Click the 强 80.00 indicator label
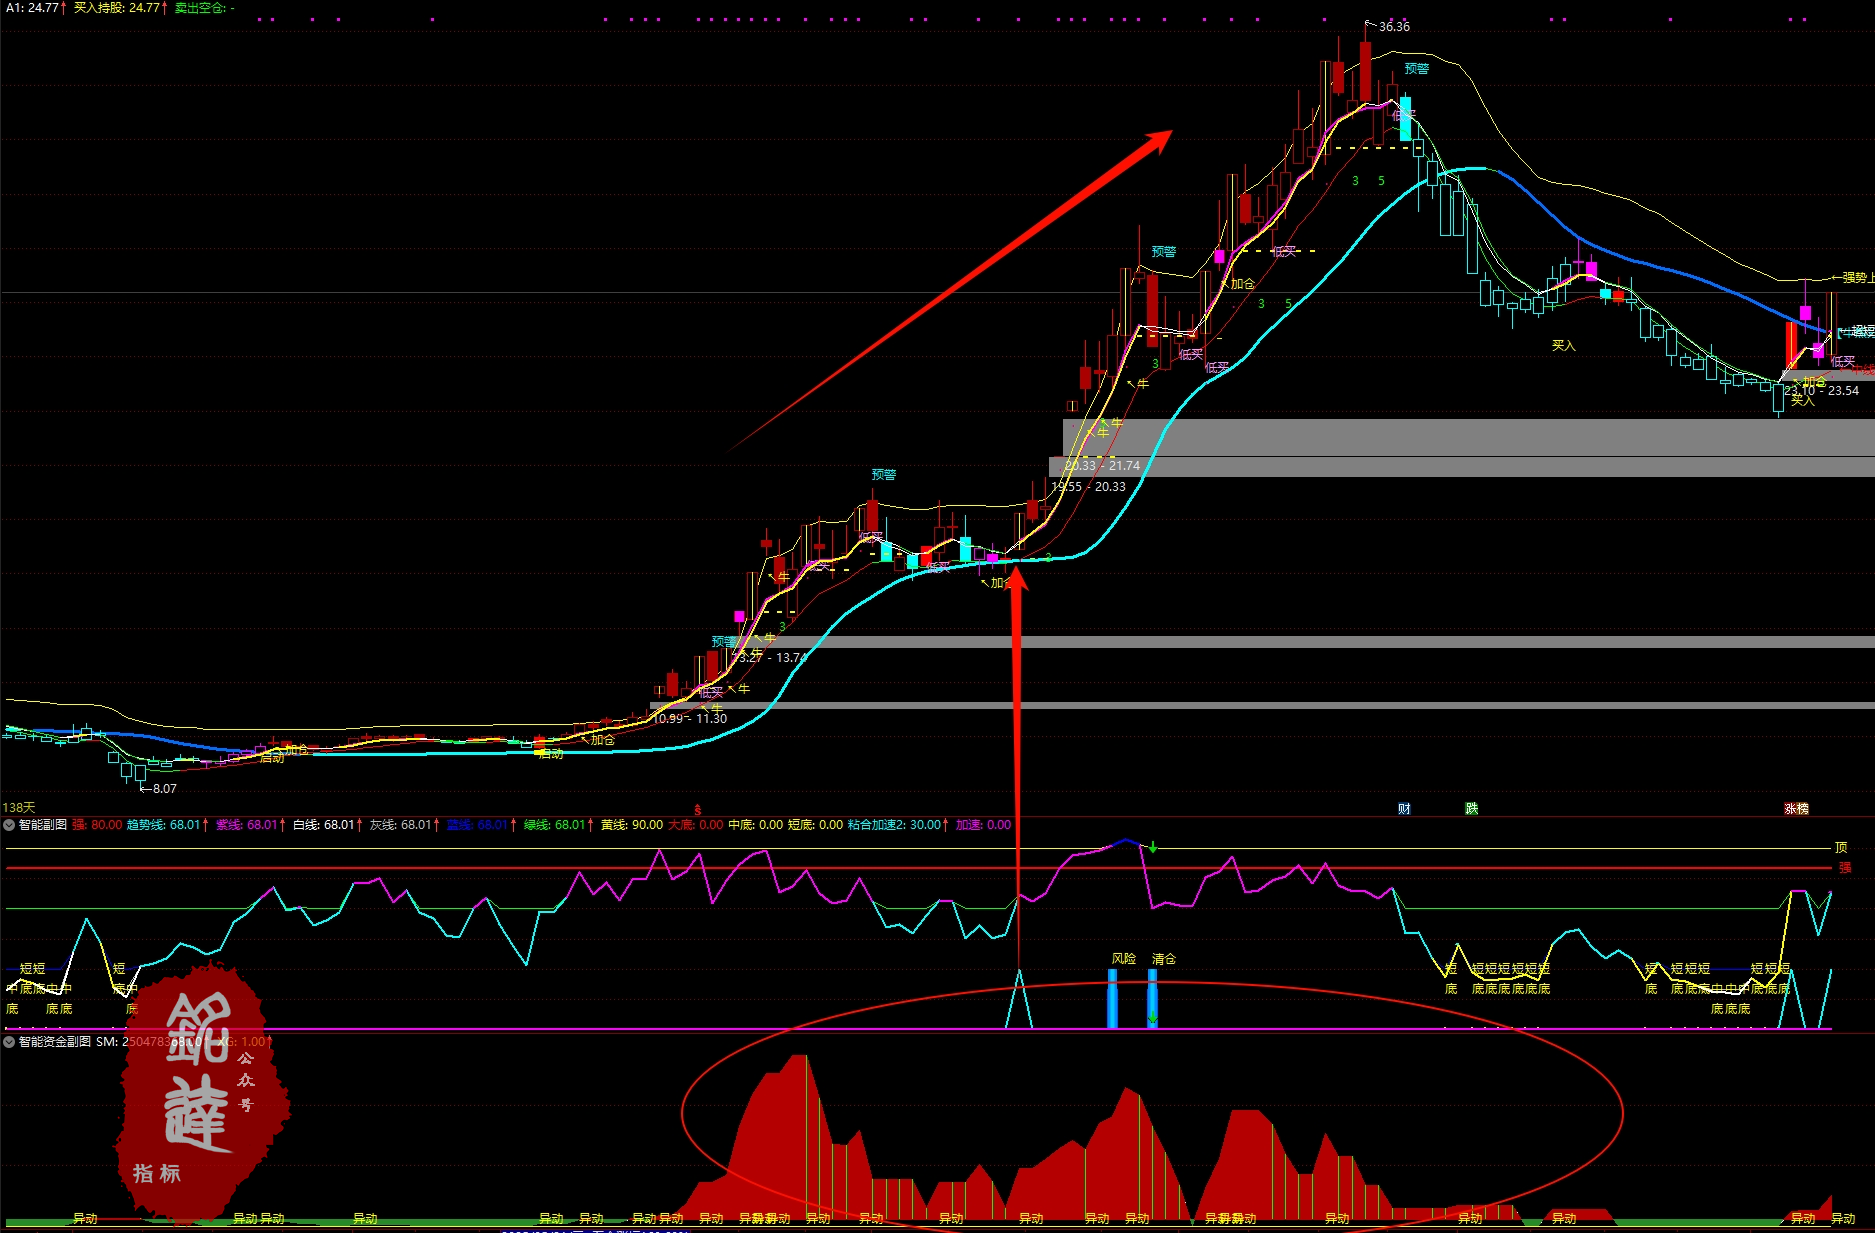 [97, 825]
